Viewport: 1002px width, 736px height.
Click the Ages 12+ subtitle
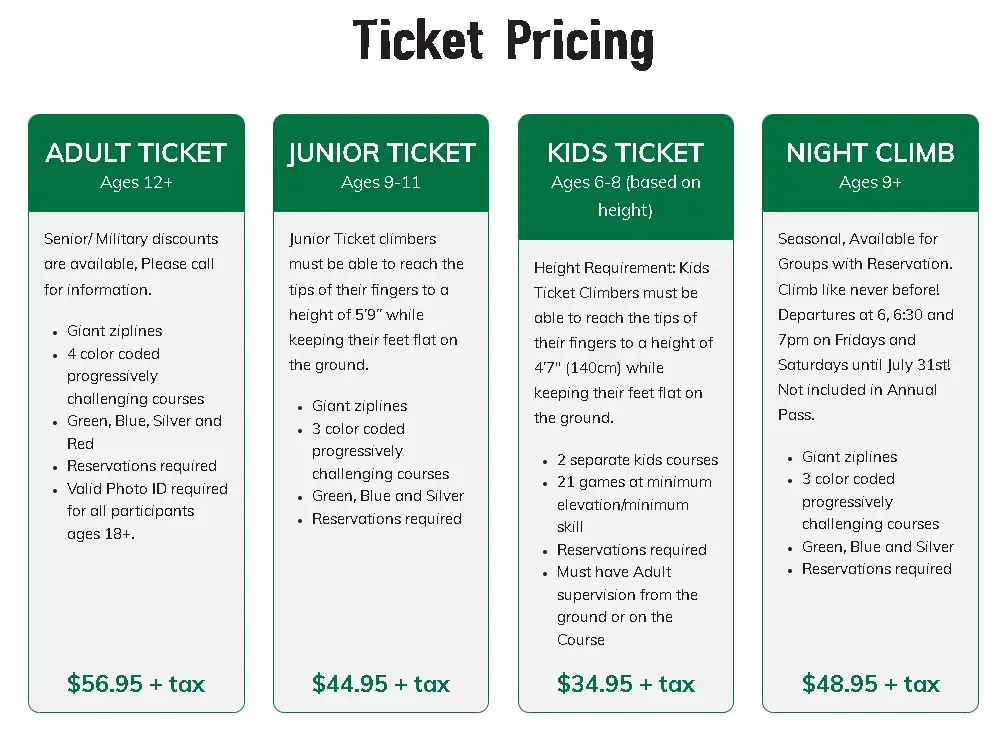(x=136, y=183)
